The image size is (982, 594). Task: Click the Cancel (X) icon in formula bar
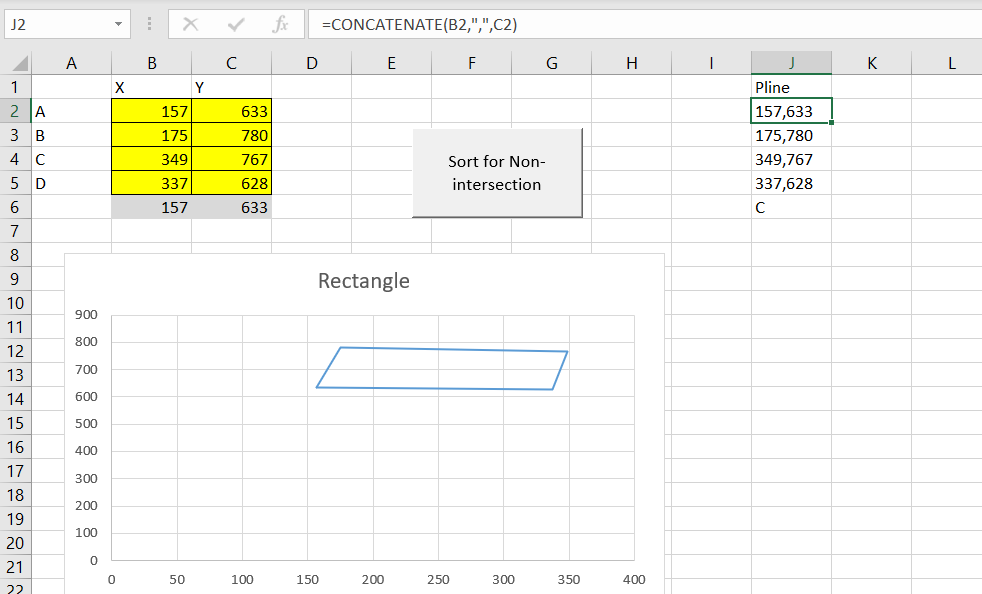coord(190,24)
